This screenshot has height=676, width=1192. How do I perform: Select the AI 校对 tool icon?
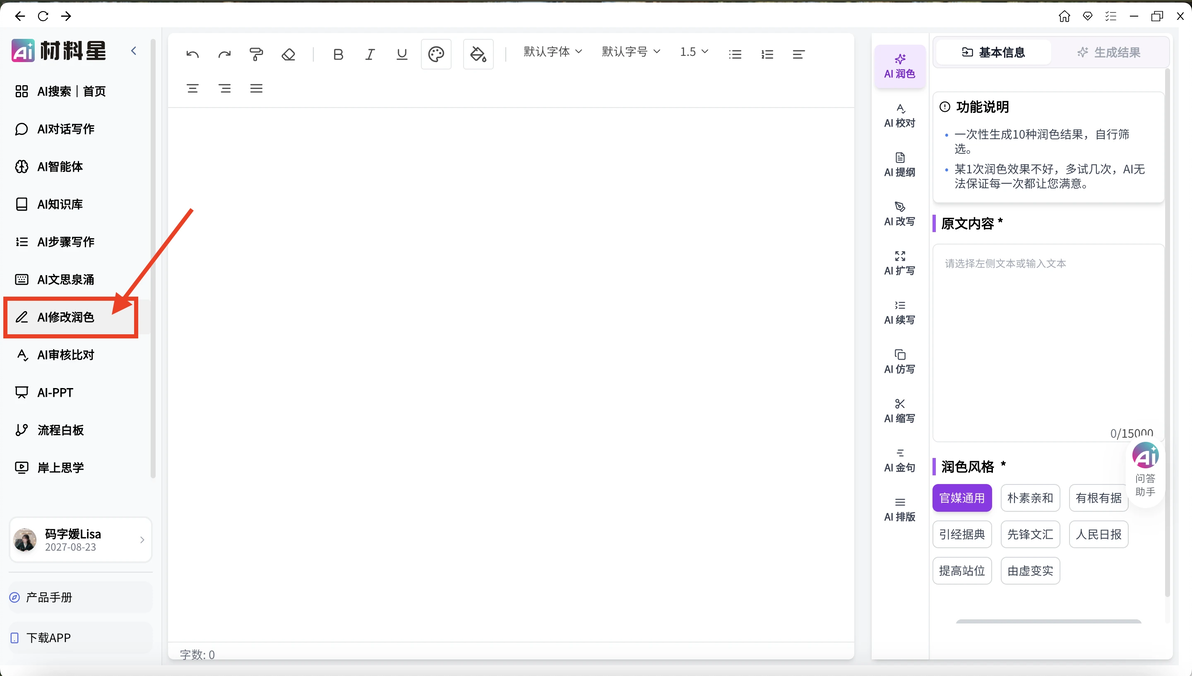tap(899, 116)
